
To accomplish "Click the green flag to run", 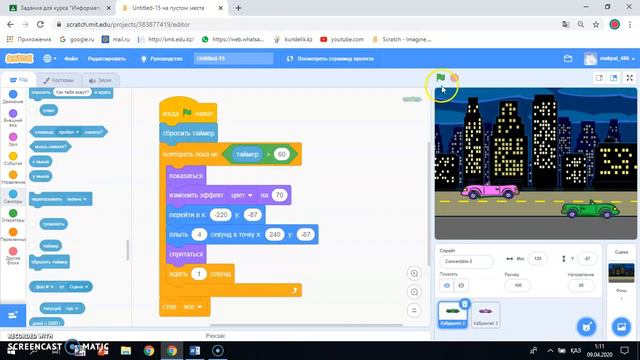I will pyautogui.click(x=440, y=77).
